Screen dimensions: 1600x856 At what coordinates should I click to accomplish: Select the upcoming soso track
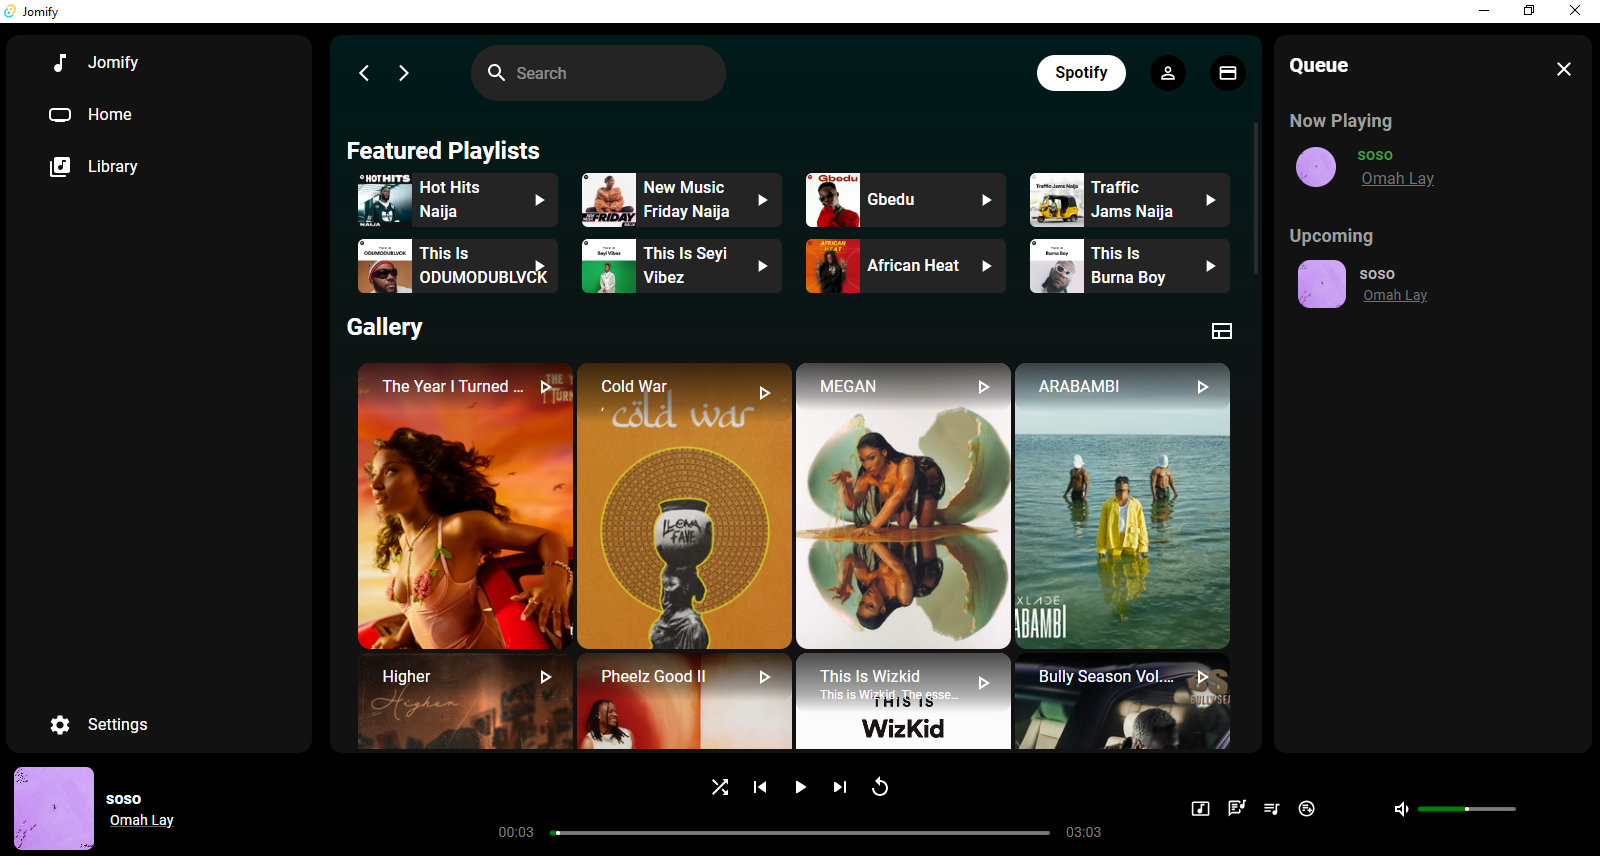(1377, 274)
